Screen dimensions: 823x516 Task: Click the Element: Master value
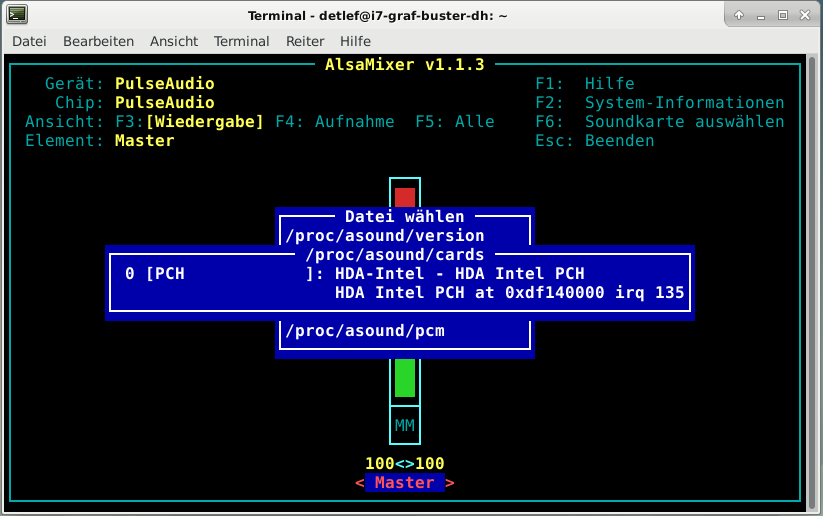(x=144, y=141)
